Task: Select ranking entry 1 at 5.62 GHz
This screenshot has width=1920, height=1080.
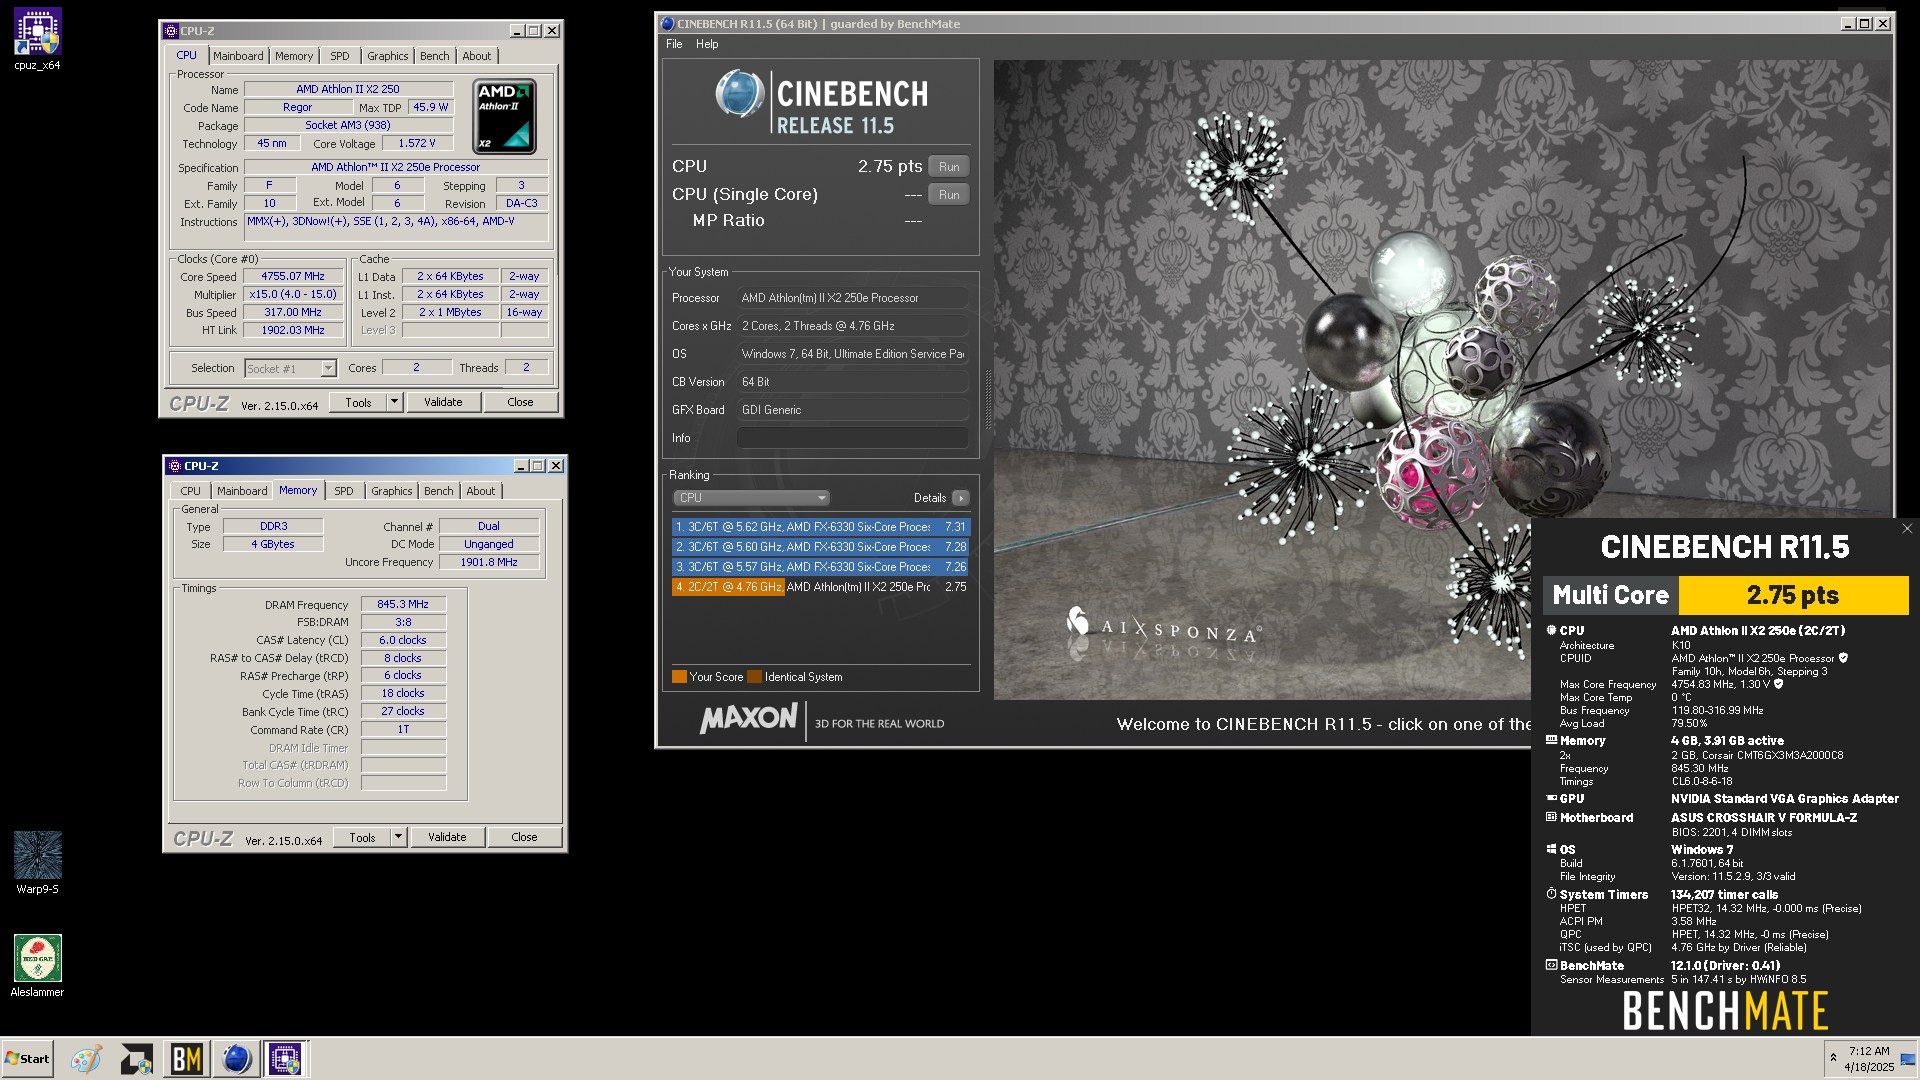Action: (x=821, y=527)
